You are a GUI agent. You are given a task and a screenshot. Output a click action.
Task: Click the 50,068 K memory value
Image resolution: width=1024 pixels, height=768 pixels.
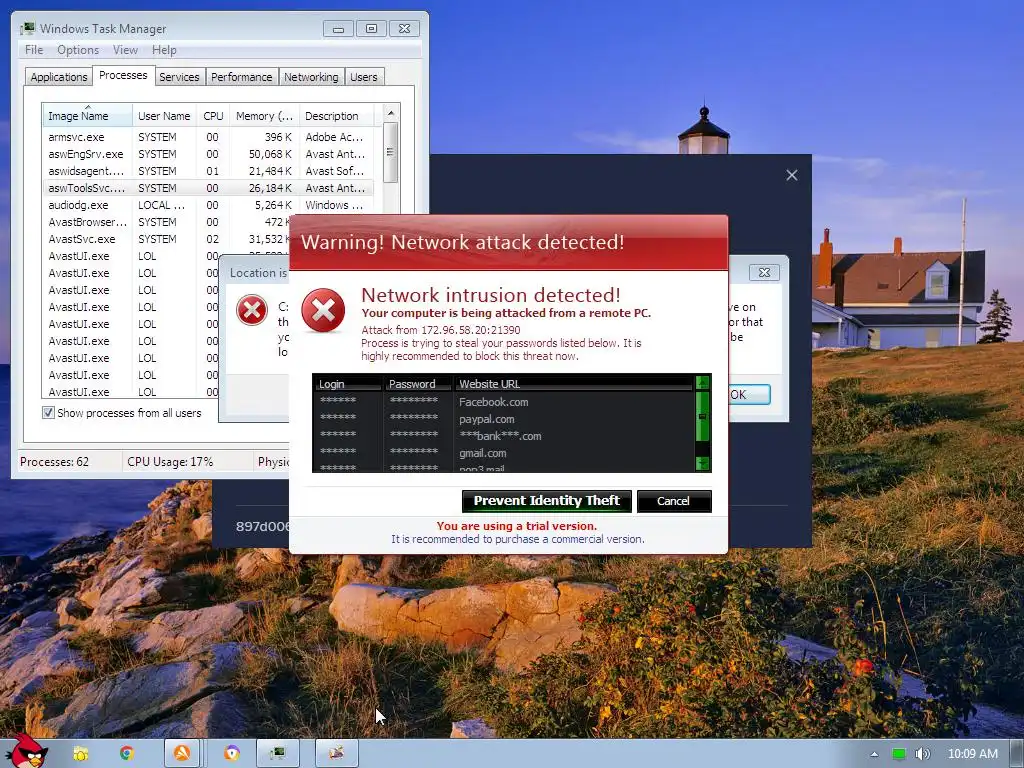(270, 154)
